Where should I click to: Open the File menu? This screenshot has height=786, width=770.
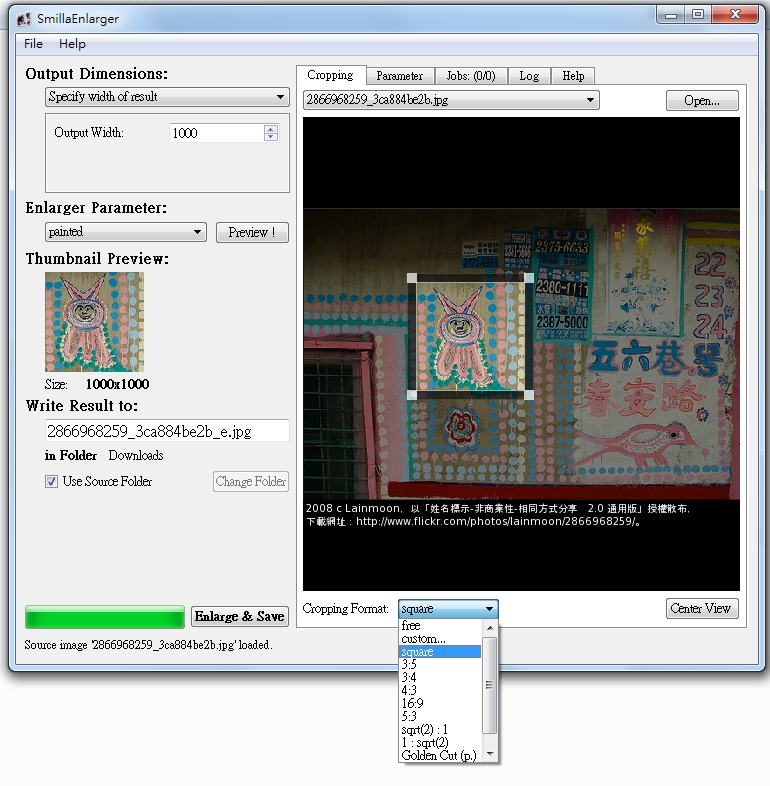click(x=33, y=44)
